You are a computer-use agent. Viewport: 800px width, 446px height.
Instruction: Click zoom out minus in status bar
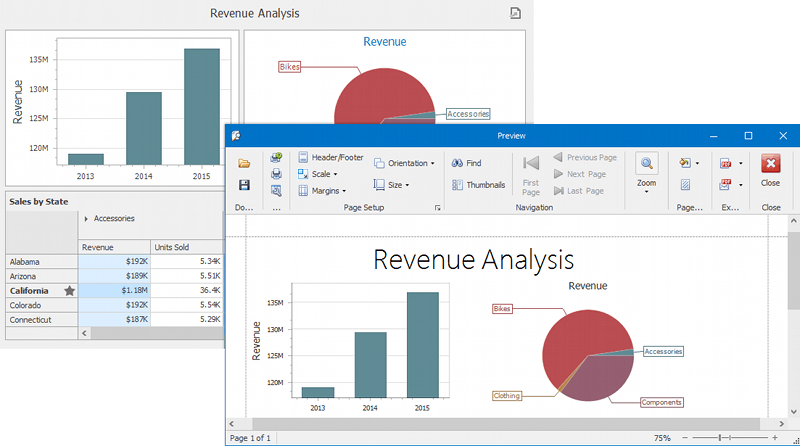pyautogui.click(x=685, y=438)
